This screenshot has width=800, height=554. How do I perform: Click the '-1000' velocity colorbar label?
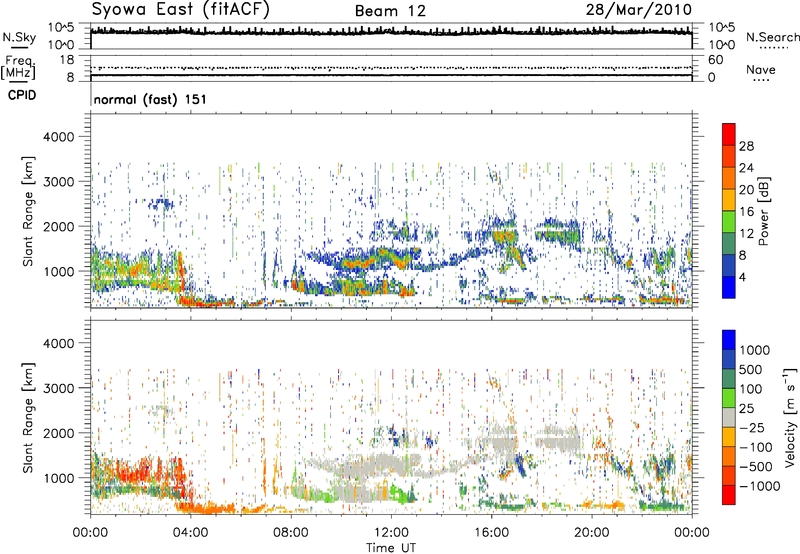coord(759,486)
